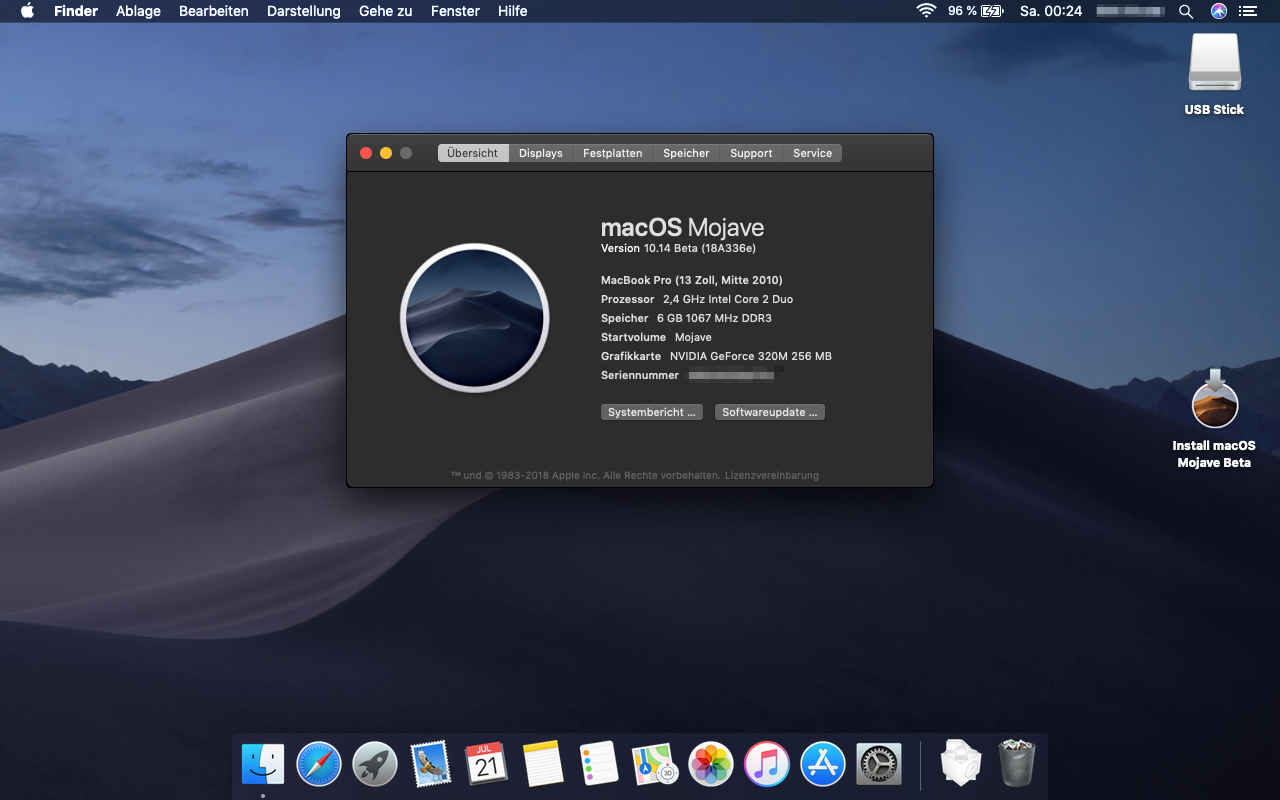This screenshot has width=1280, height=800.
Task: Click 6 GB 1067 MHz DDR3 text
Action: pos(714,318)
